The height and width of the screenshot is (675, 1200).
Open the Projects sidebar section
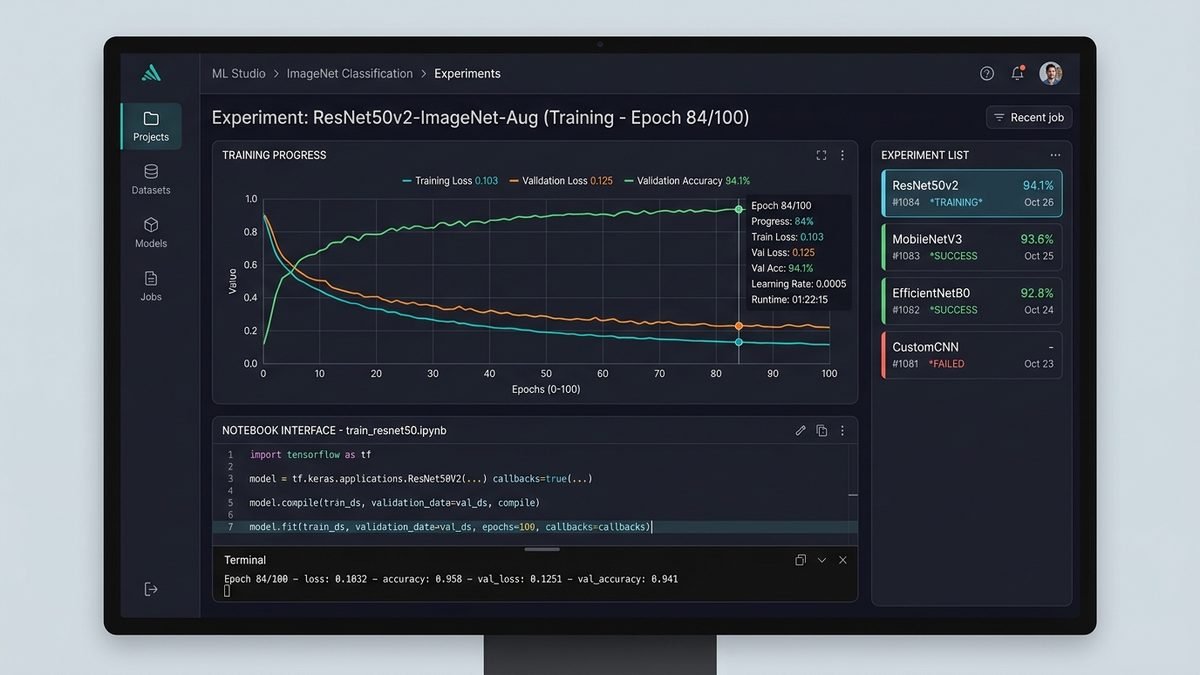(151, 126)
